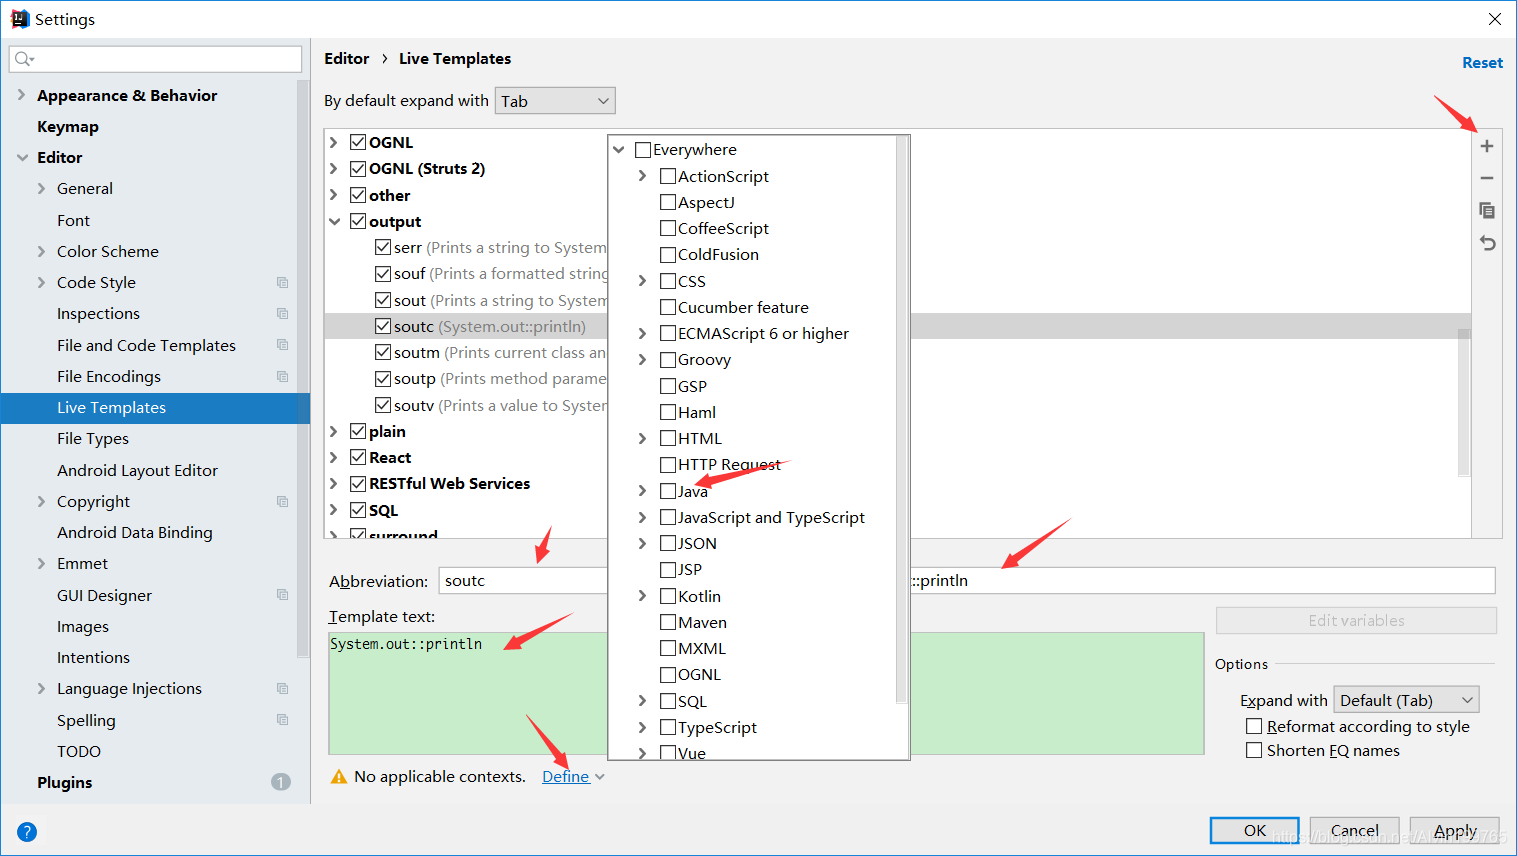Select Live Templates in sidebar
Image resolution: width=1517 pixels, height=856 pixels.
(x=155, y=408)
